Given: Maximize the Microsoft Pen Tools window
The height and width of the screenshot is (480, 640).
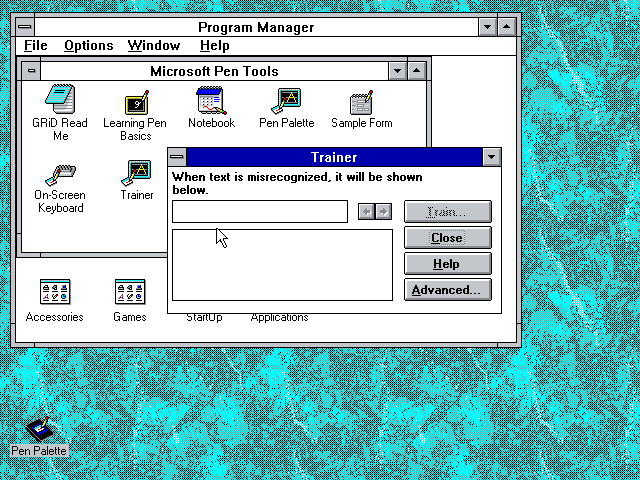Looking at the screenshot, I should 417,71.
